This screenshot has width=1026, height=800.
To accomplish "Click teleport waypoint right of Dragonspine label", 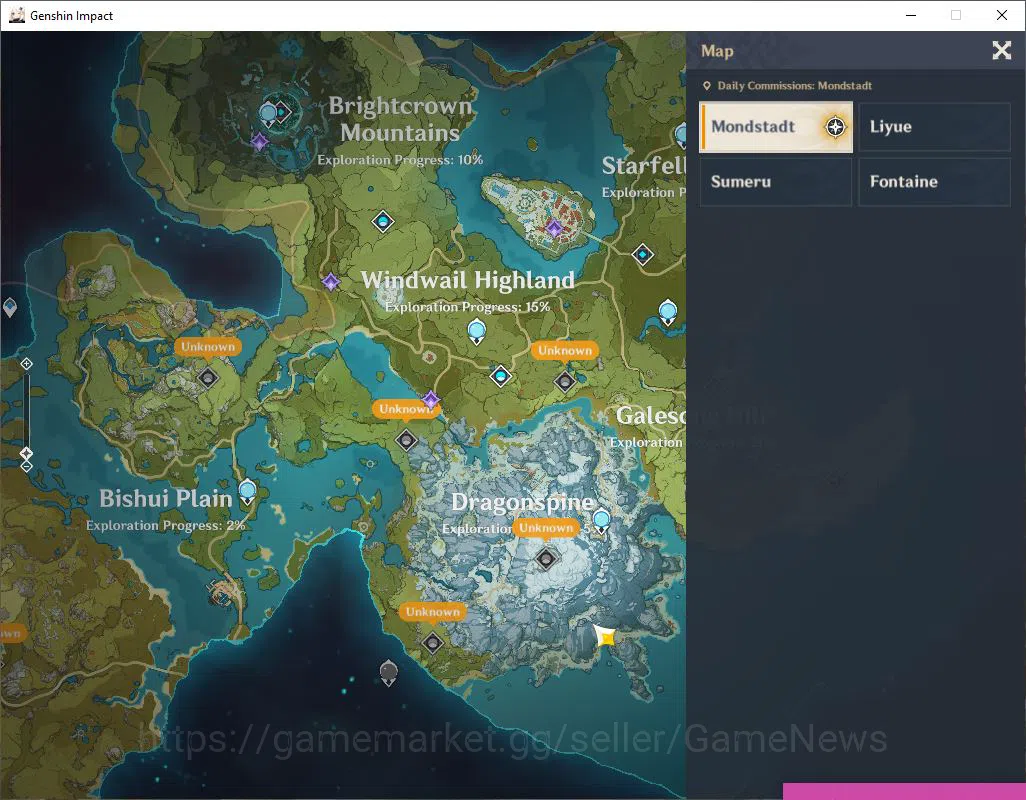I will tap(601, 521).
